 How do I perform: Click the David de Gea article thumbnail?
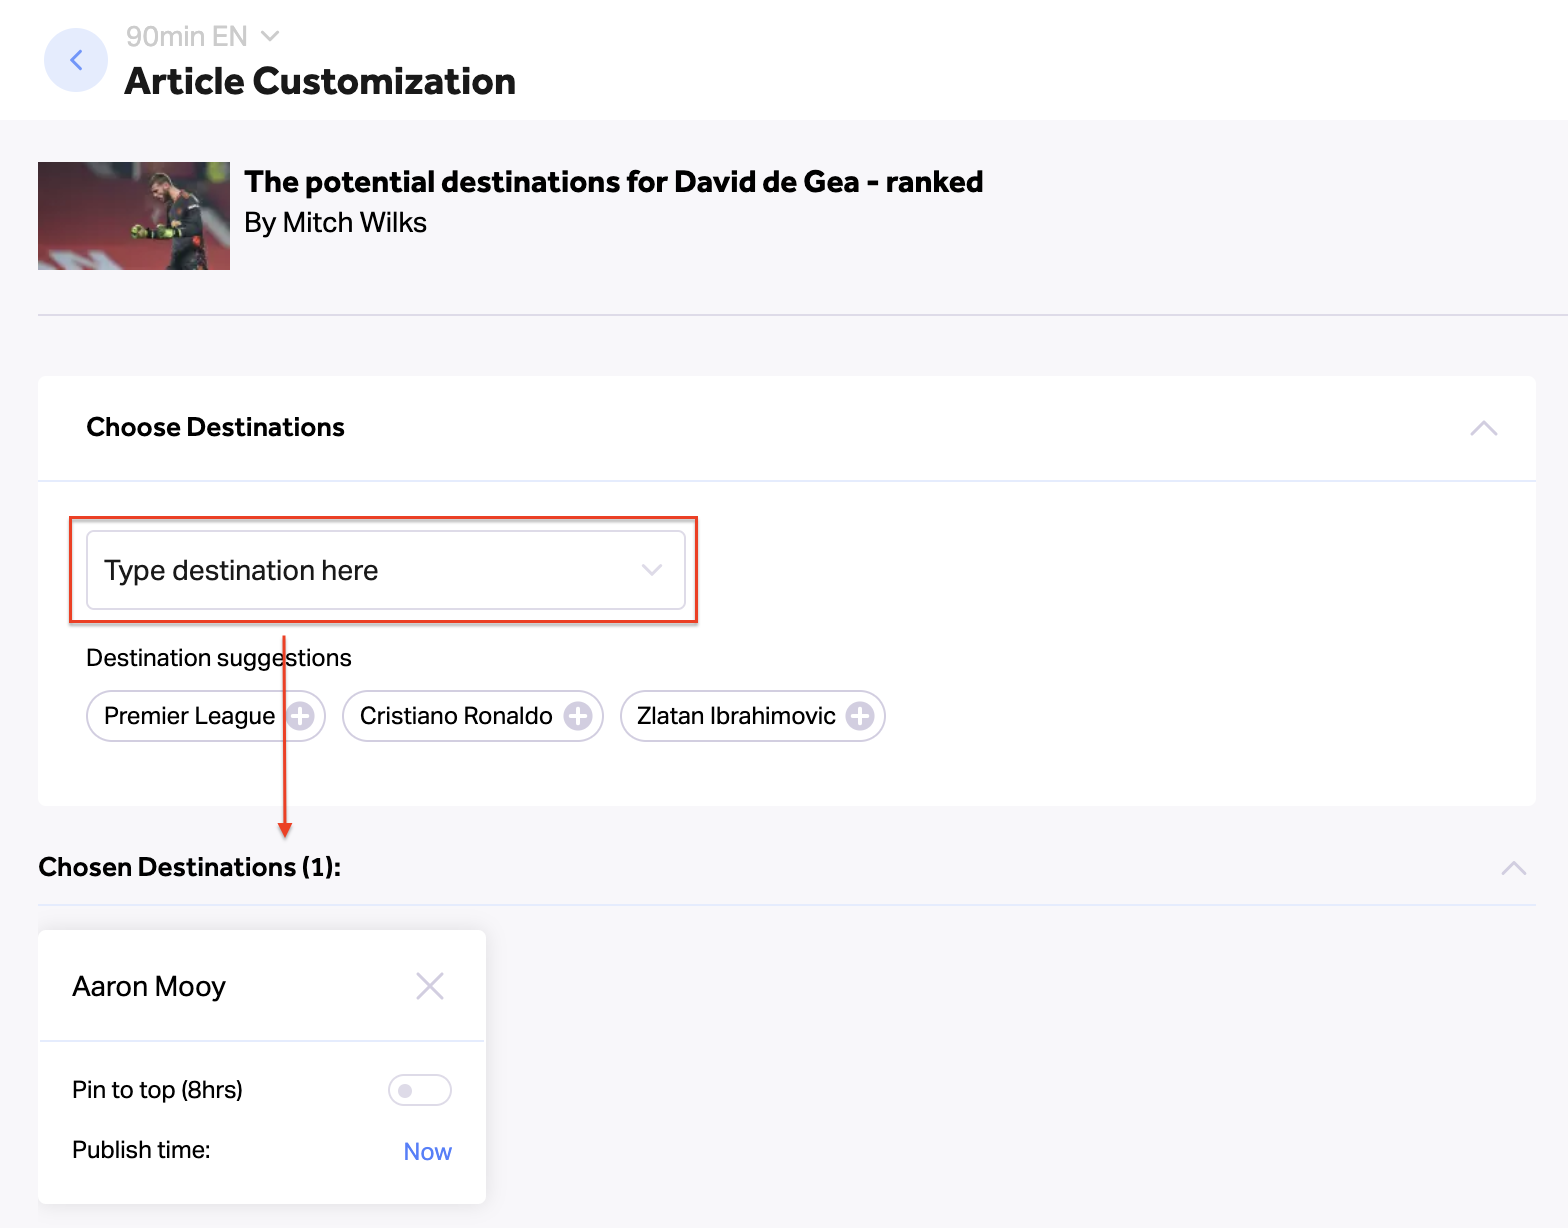point(134,216)
